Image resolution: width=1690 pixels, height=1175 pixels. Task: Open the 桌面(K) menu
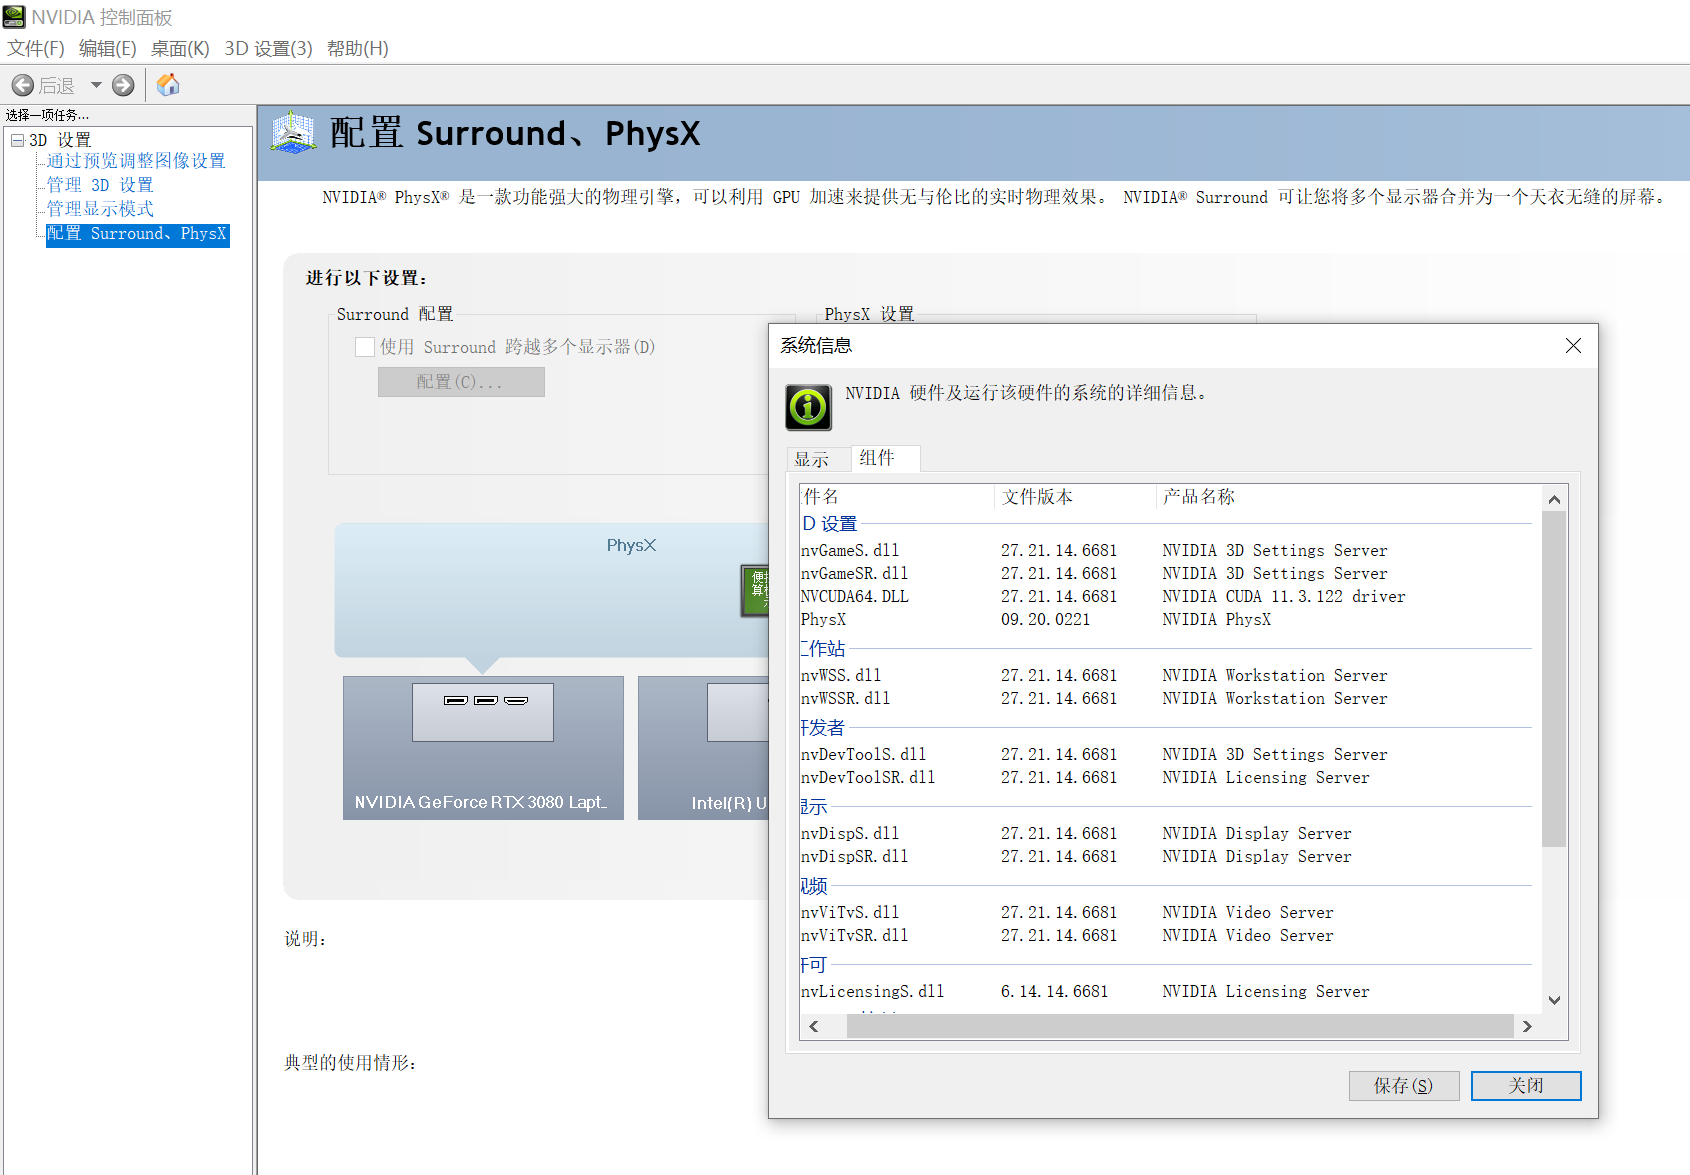coord(180,48)
